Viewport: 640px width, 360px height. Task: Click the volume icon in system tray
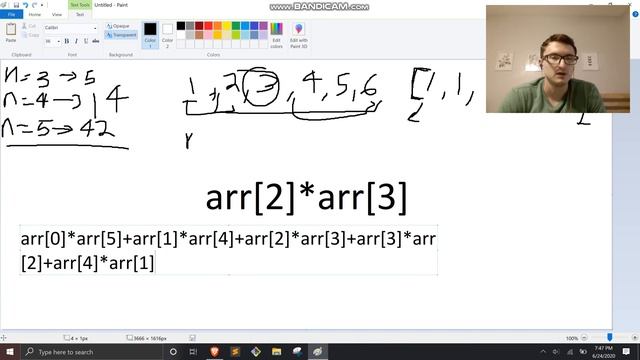pyautogui.click(x=556, y=352)
